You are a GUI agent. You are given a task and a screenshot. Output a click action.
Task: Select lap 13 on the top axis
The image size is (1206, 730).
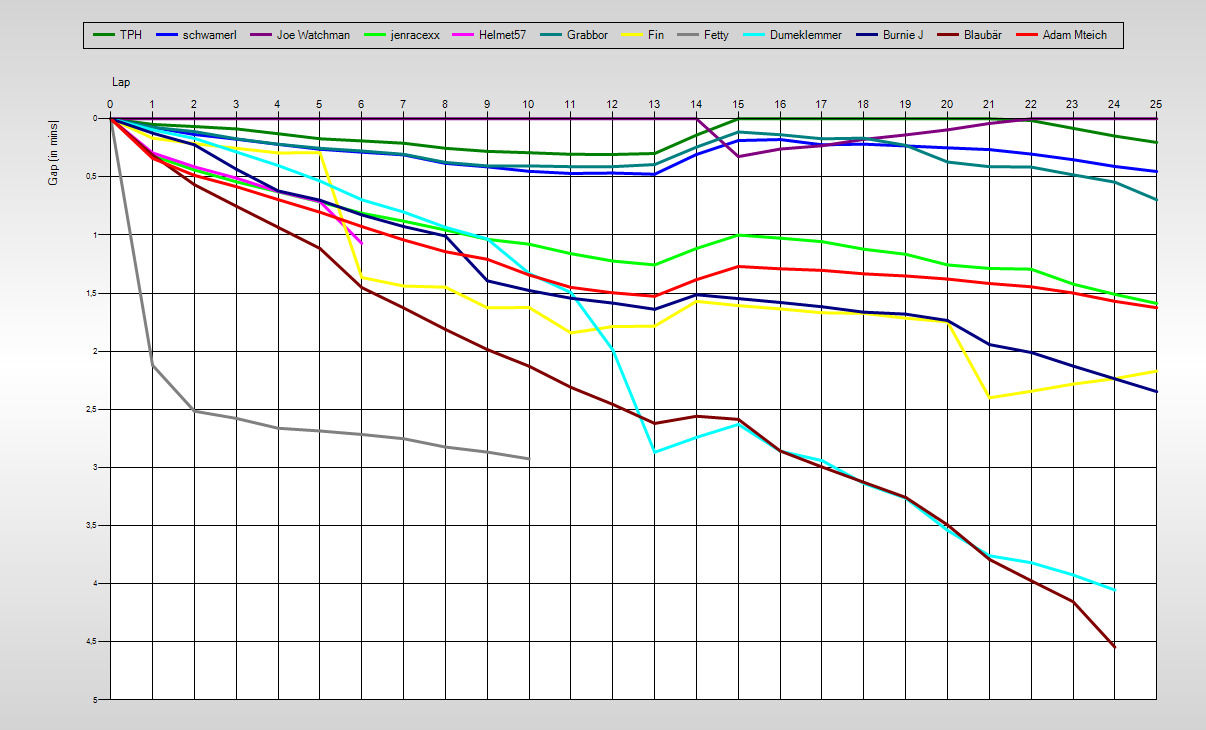click(654, 103)
